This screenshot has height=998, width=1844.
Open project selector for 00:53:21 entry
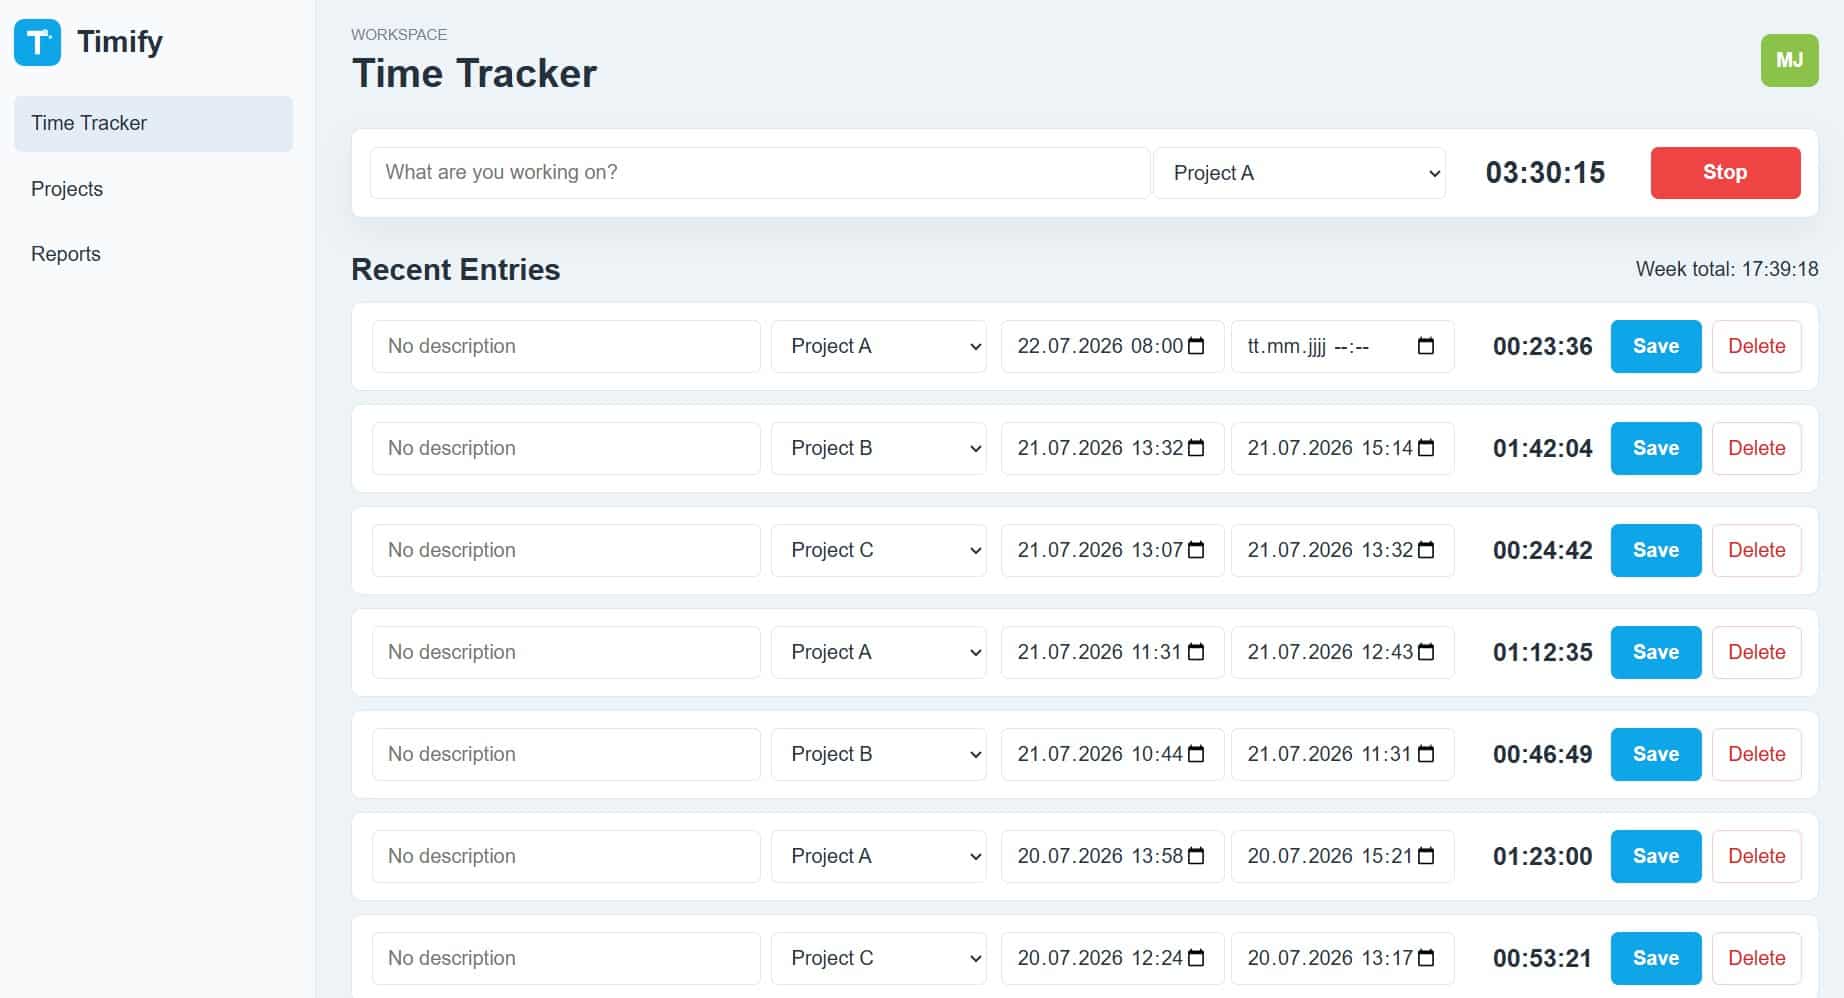(x=879, y=958)
